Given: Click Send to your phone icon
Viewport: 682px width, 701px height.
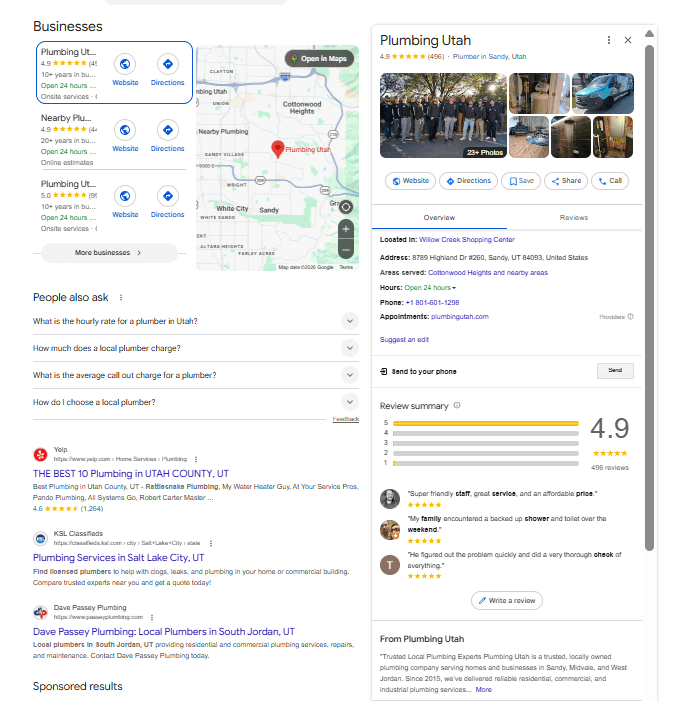Looking at the screenshot, I should pos(383,372).
